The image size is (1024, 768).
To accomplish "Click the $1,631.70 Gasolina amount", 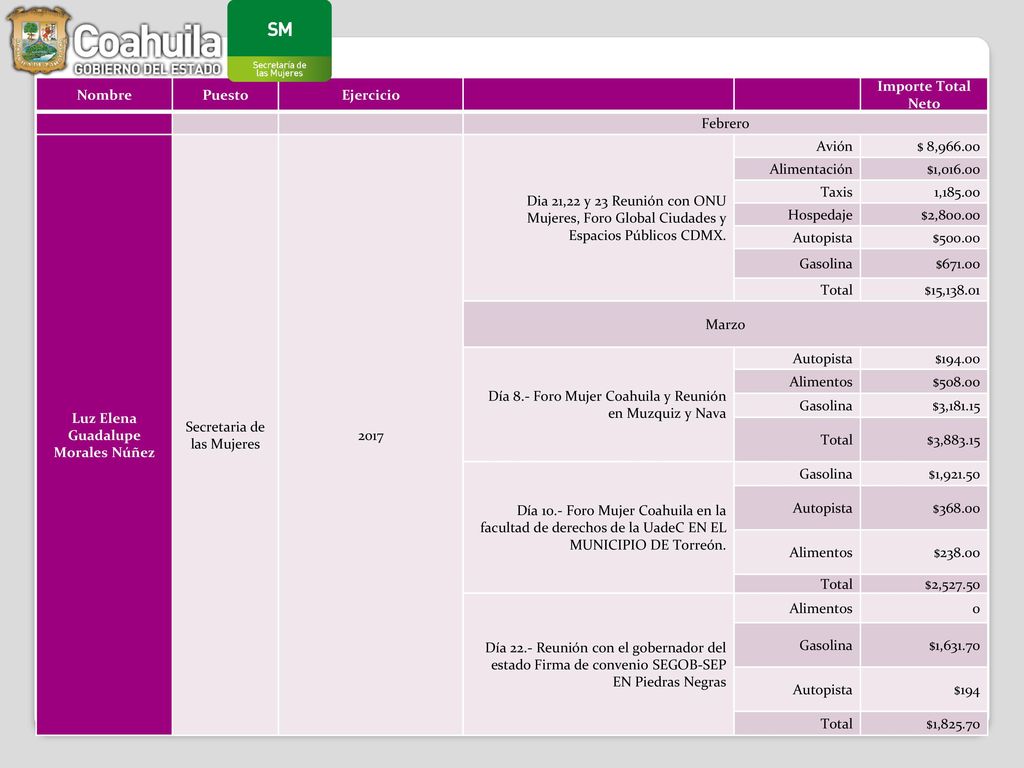I will coord(954,646).
